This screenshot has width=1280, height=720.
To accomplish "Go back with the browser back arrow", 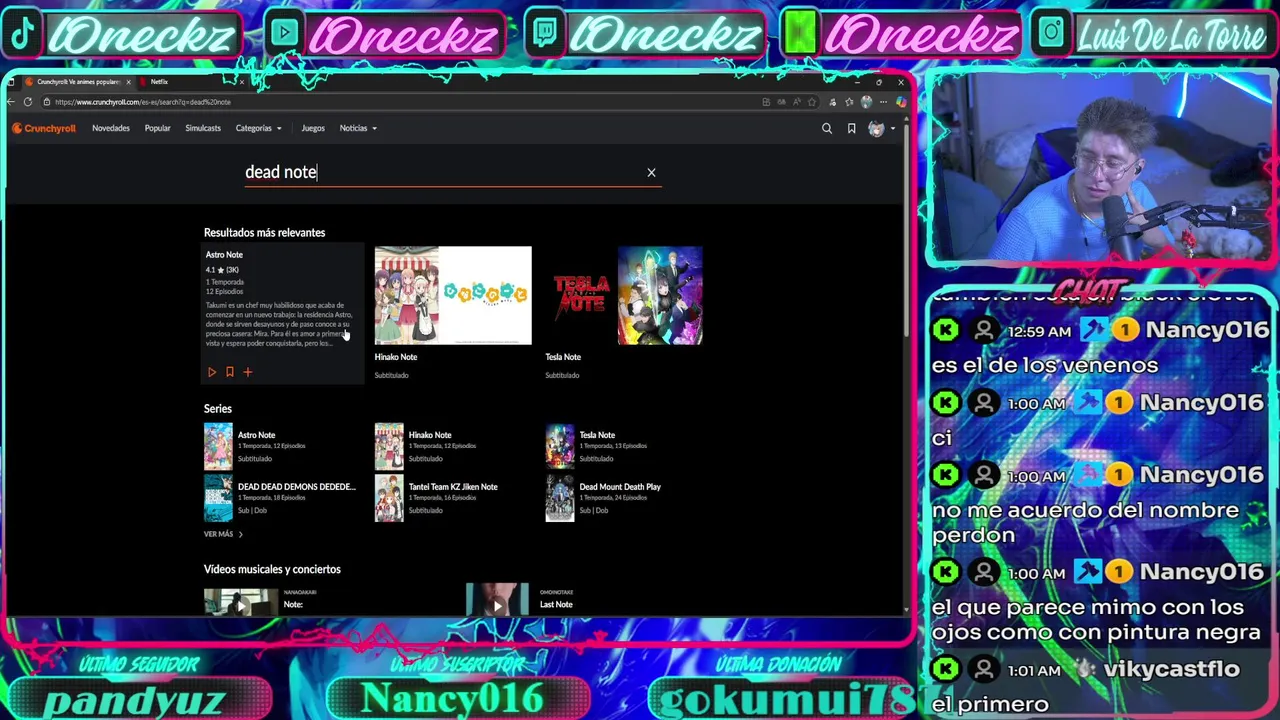I will click(12, 102).
